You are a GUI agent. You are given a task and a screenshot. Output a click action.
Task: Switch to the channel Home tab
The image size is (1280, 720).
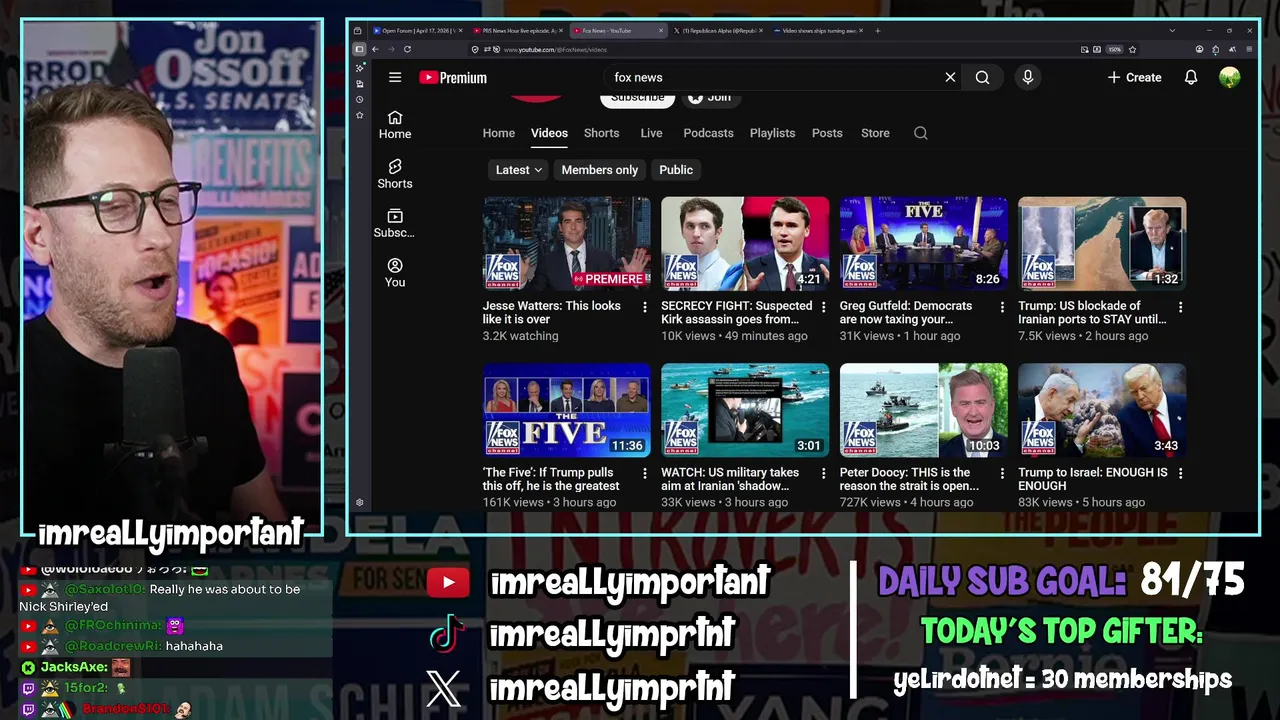[x=499, y=133]
